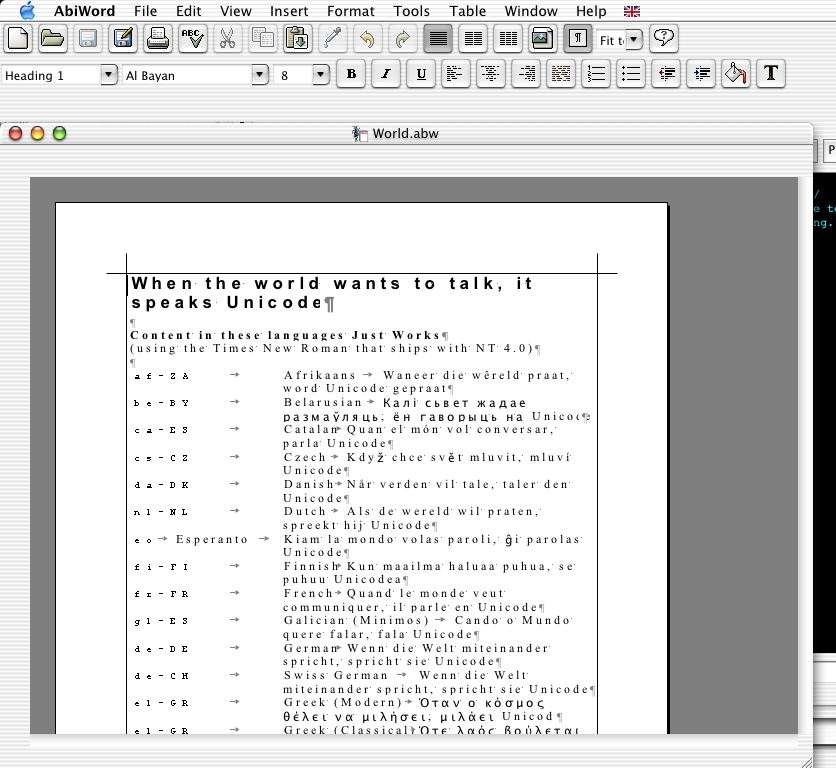Open the Format menu
836x768 pixels.
(x=351, y=11)
